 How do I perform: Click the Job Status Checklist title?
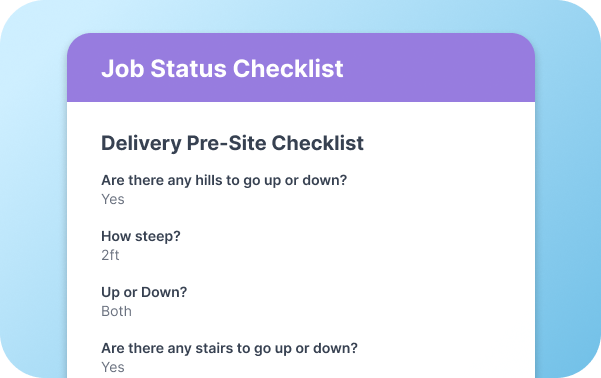(222, 69)
